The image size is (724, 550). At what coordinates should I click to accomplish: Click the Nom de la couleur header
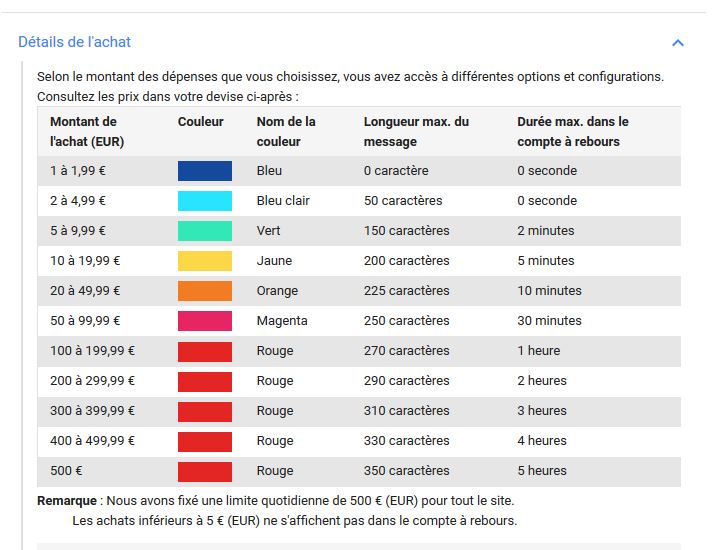click(286, 132)
